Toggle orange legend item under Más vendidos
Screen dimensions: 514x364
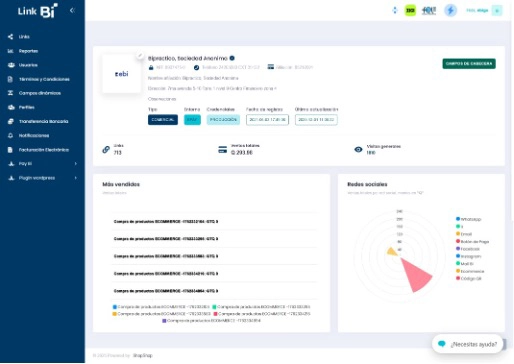click(161, 314)
